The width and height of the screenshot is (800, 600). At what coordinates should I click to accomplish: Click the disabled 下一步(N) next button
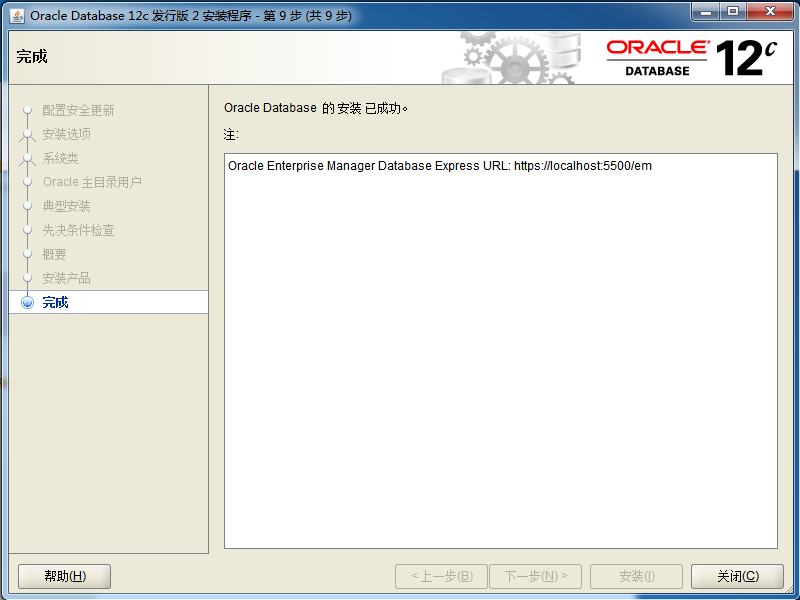(x=535, y=576)
